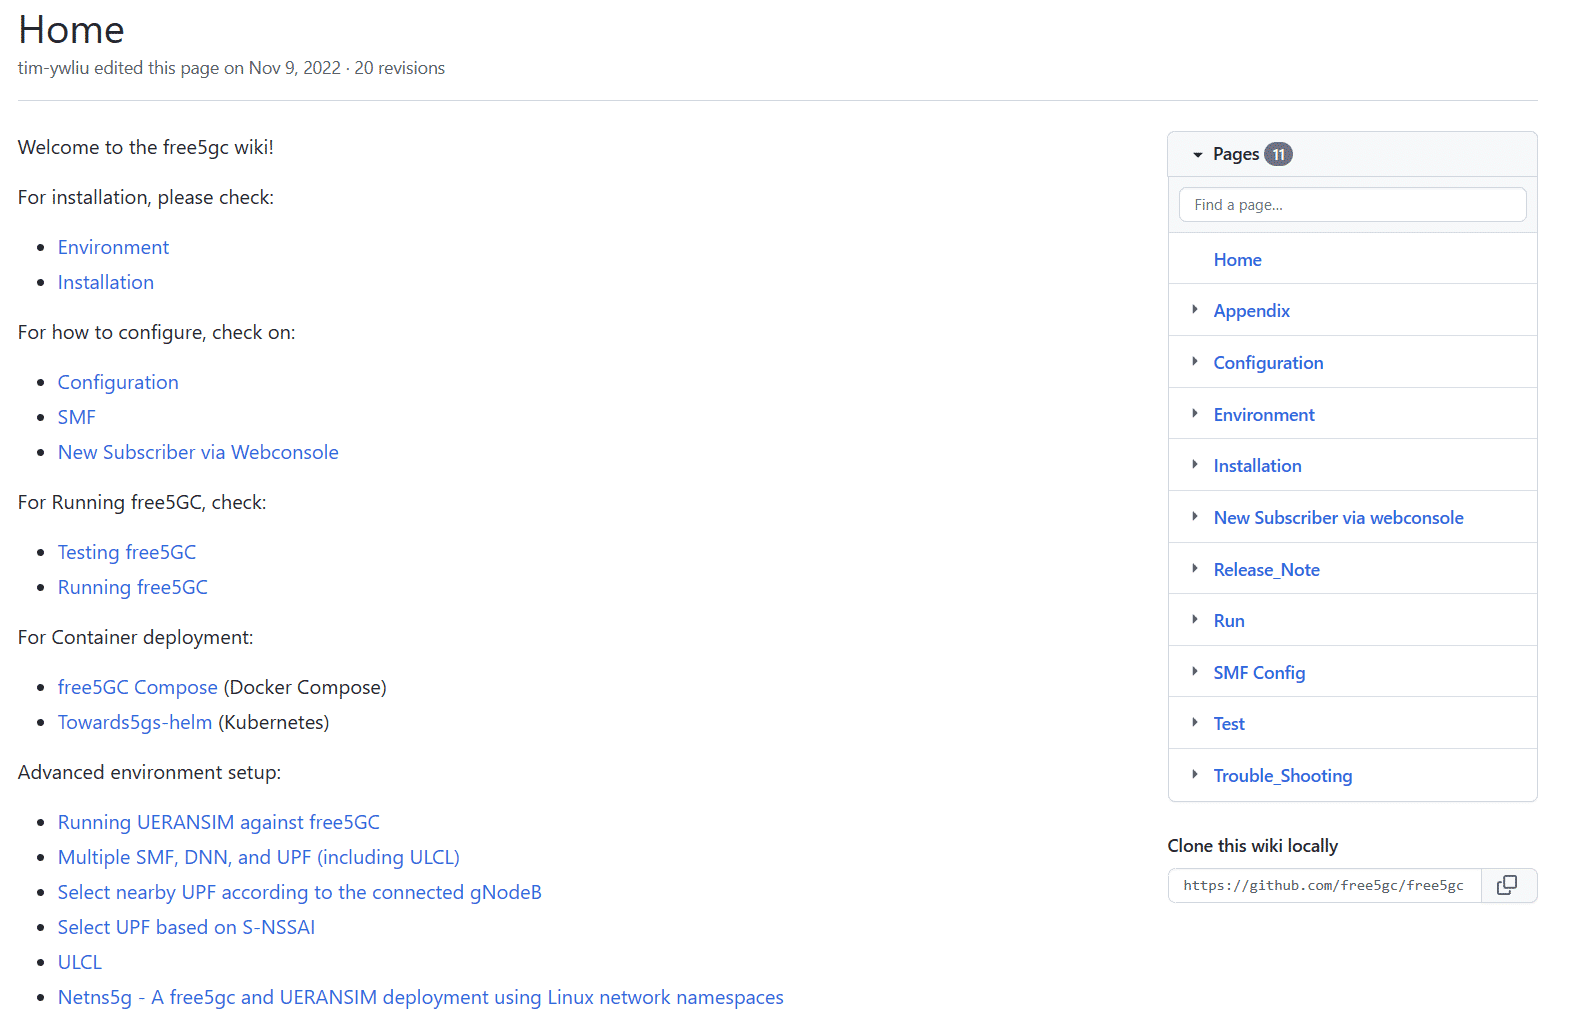This screenshot has height=1019, width=1584.
Task: Expand the Run page outline
Action: (x=1194, y=620)
